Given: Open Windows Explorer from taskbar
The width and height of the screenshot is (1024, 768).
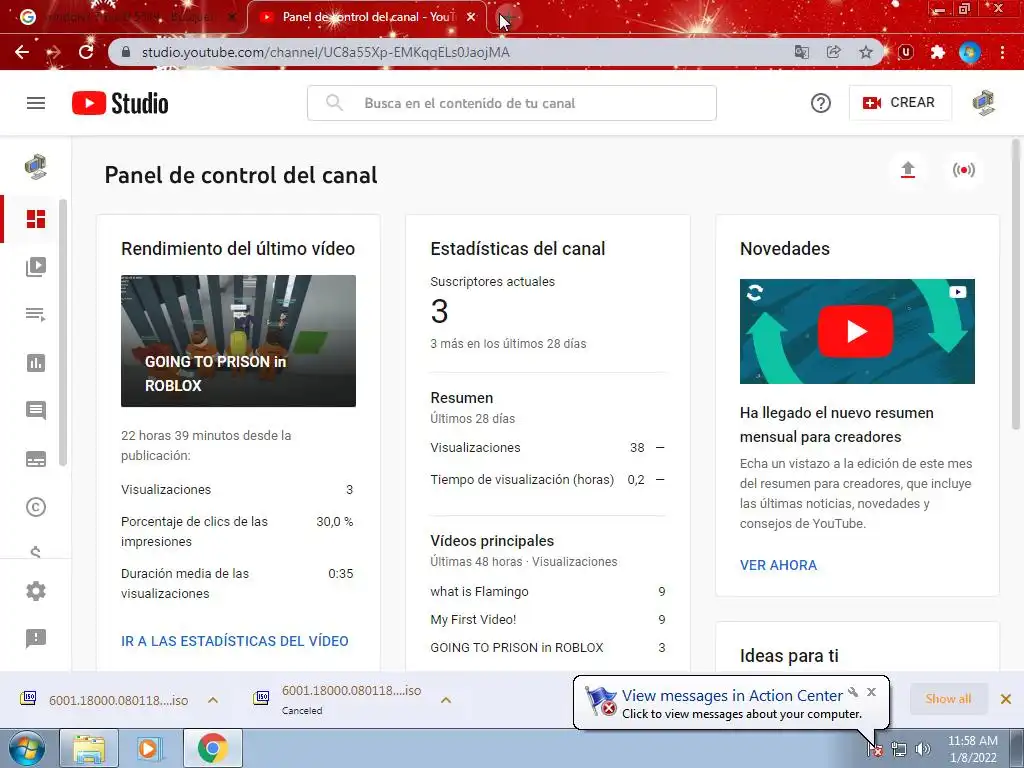Looking at the screenshot, I should pos(89,748).
